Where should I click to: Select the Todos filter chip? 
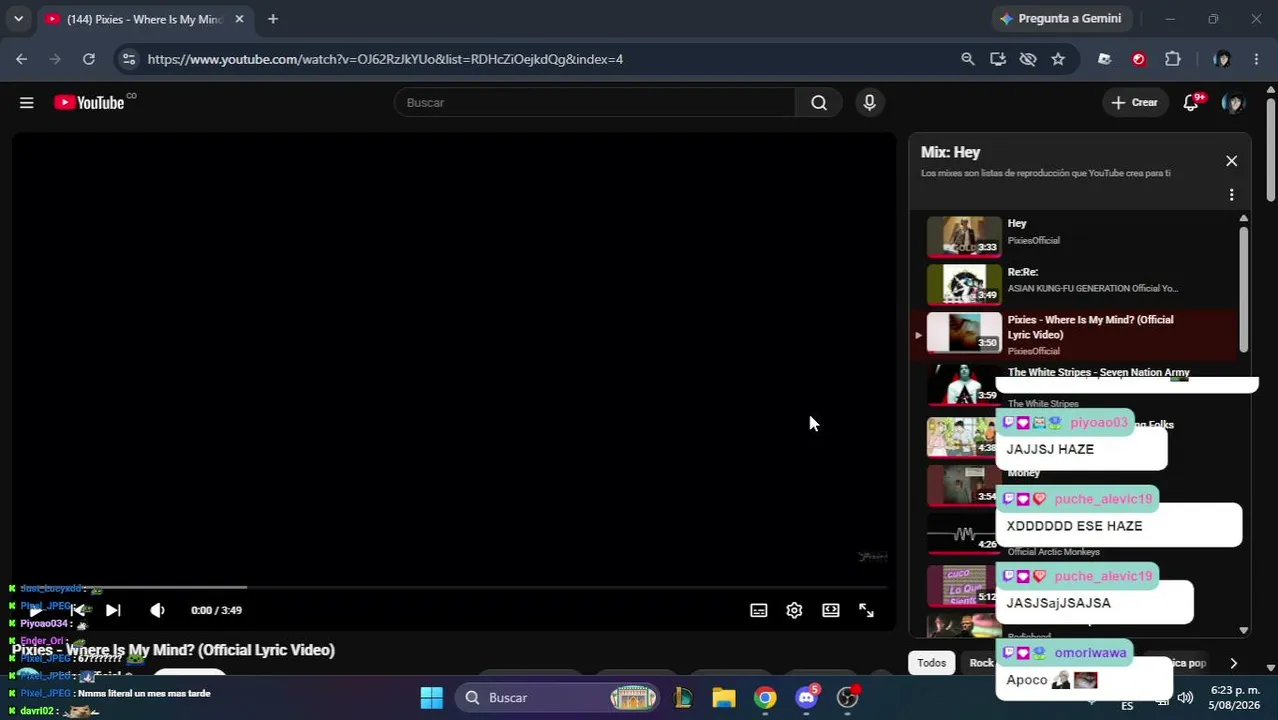931,663
